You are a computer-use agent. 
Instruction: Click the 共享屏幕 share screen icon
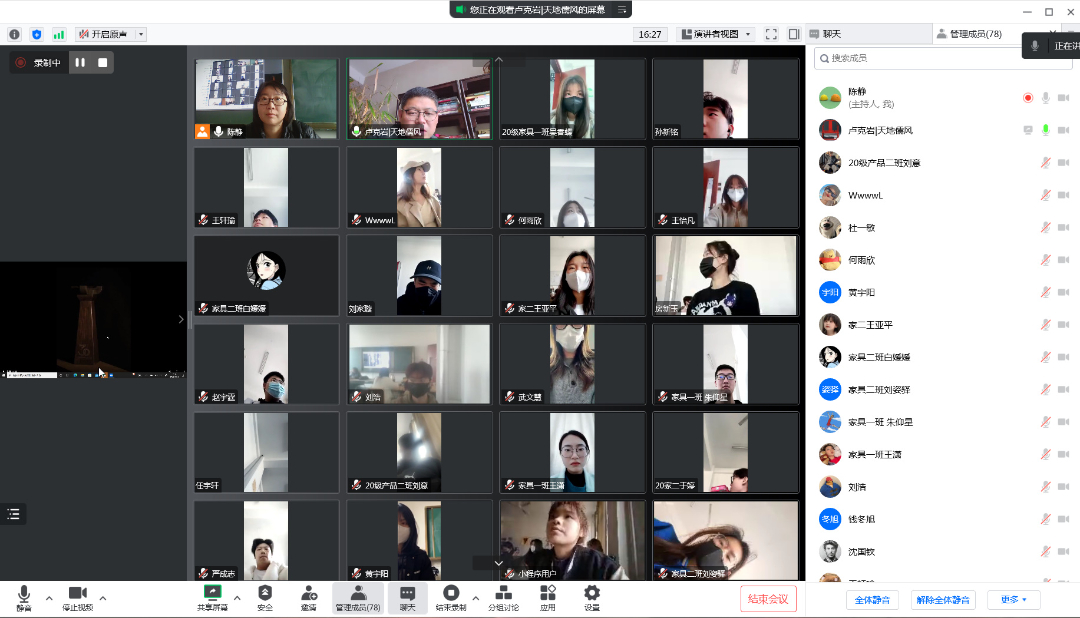tap(211, 593)
